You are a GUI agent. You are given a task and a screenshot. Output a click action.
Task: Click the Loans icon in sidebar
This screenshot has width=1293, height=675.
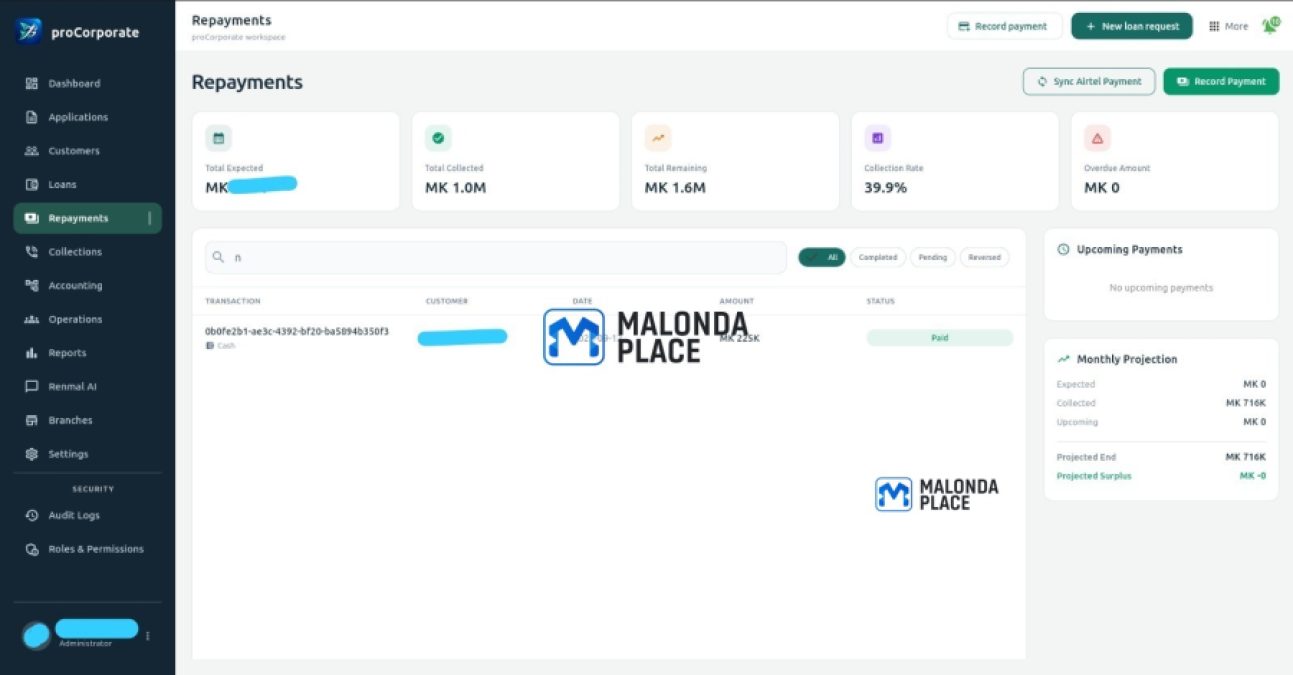(31, 184)
